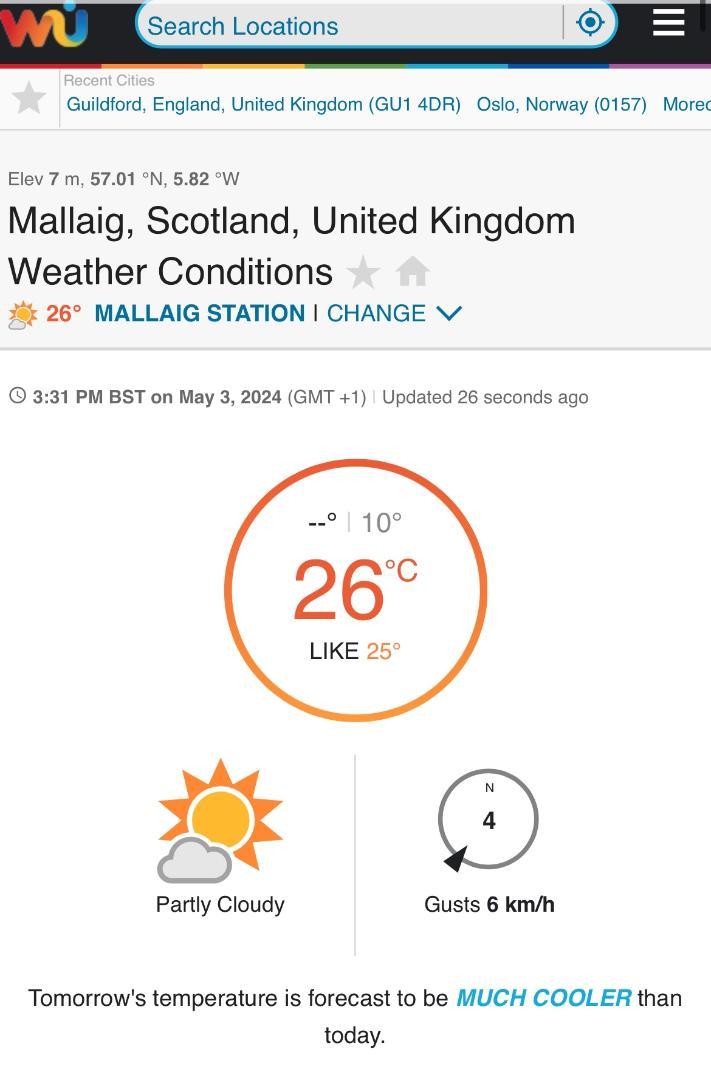
Task: Open the CHANGE station selector
Action: coord(375,313)
